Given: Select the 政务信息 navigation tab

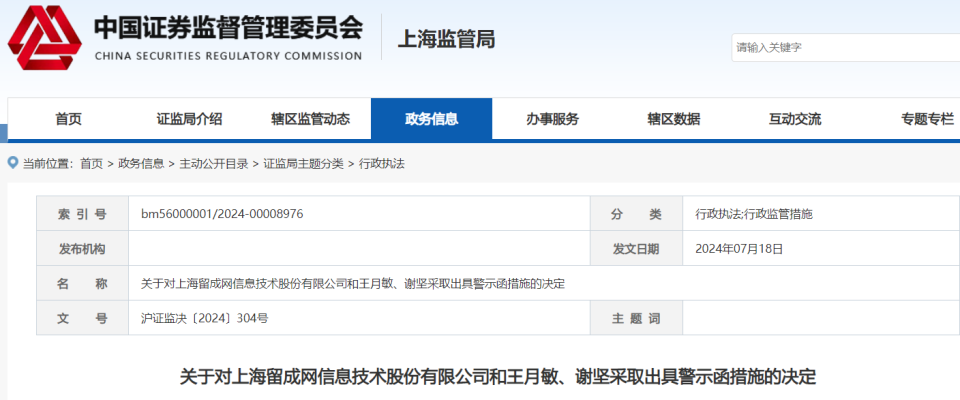Looking at the screenshot, I should click(432, 119).
